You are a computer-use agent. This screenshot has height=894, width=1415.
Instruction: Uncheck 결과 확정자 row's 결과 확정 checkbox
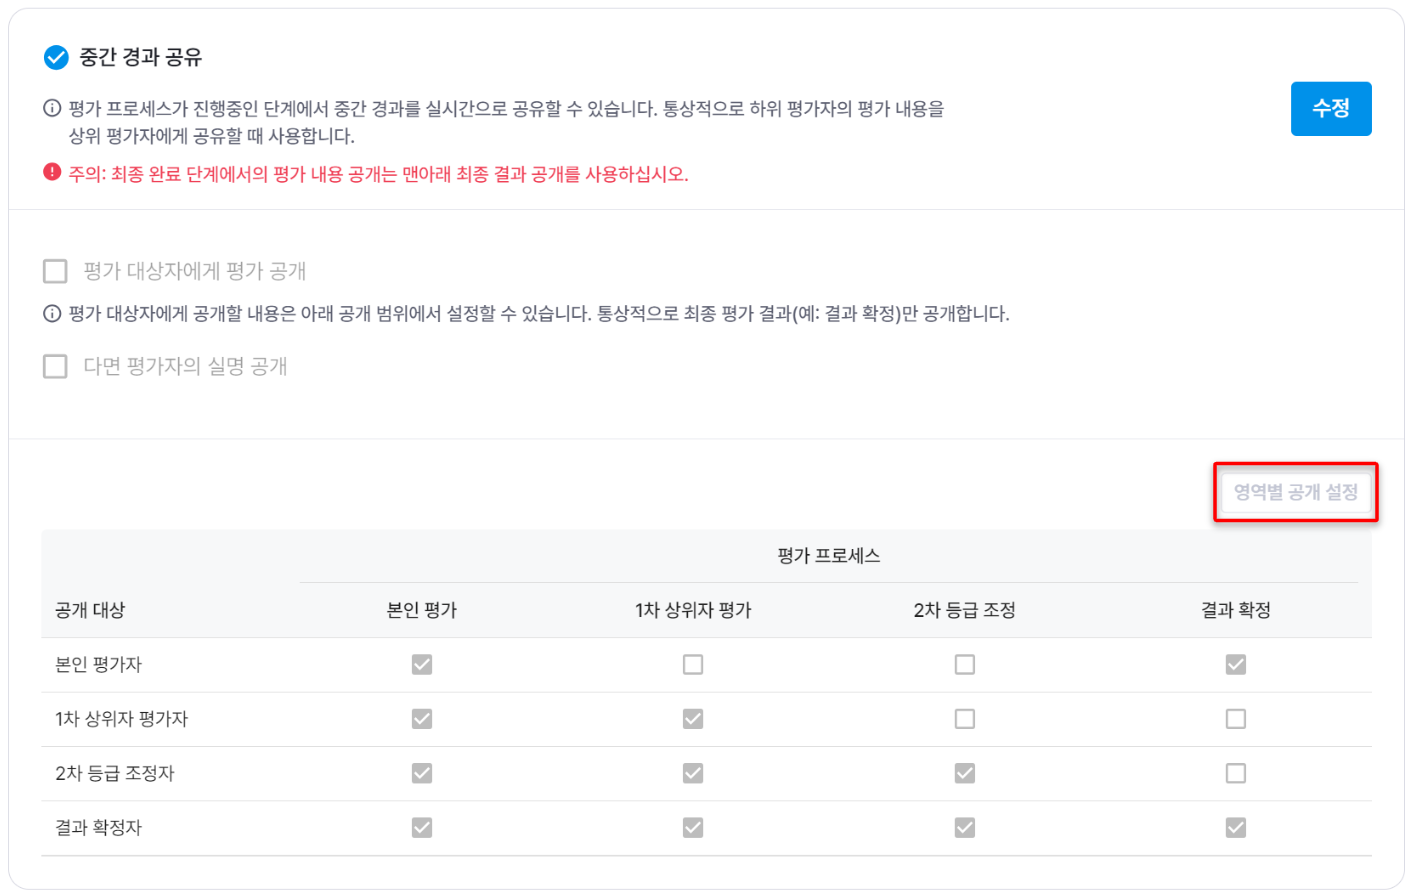click(1236, 828)
